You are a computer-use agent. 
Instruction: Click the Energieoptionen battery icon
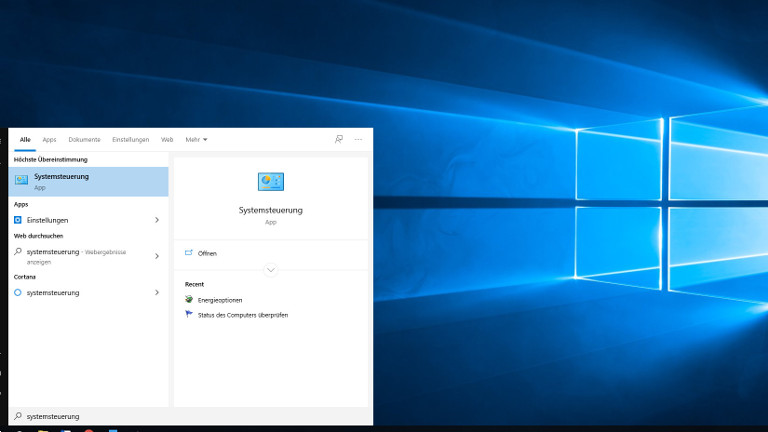click(x=189, y=300)
